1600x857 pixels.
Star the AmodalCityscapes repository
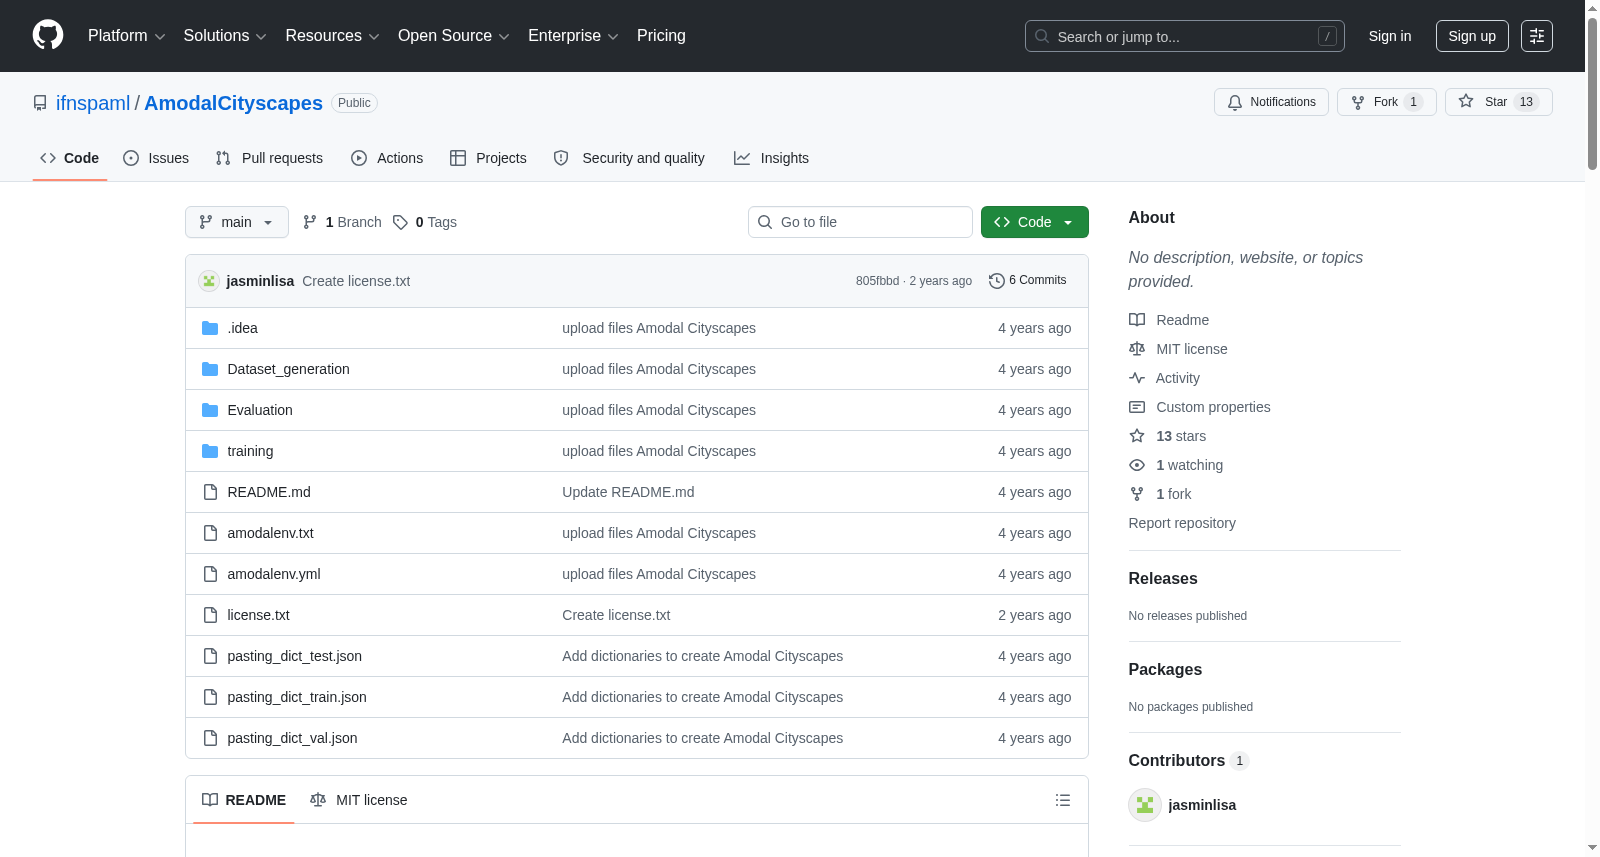click(x=1498, y=102)
